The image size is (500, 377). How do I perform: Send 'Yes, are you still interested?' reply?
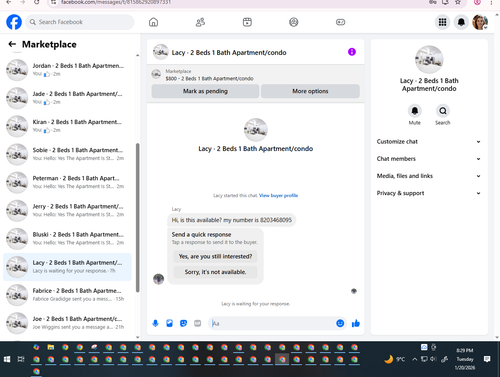(215, 256)
